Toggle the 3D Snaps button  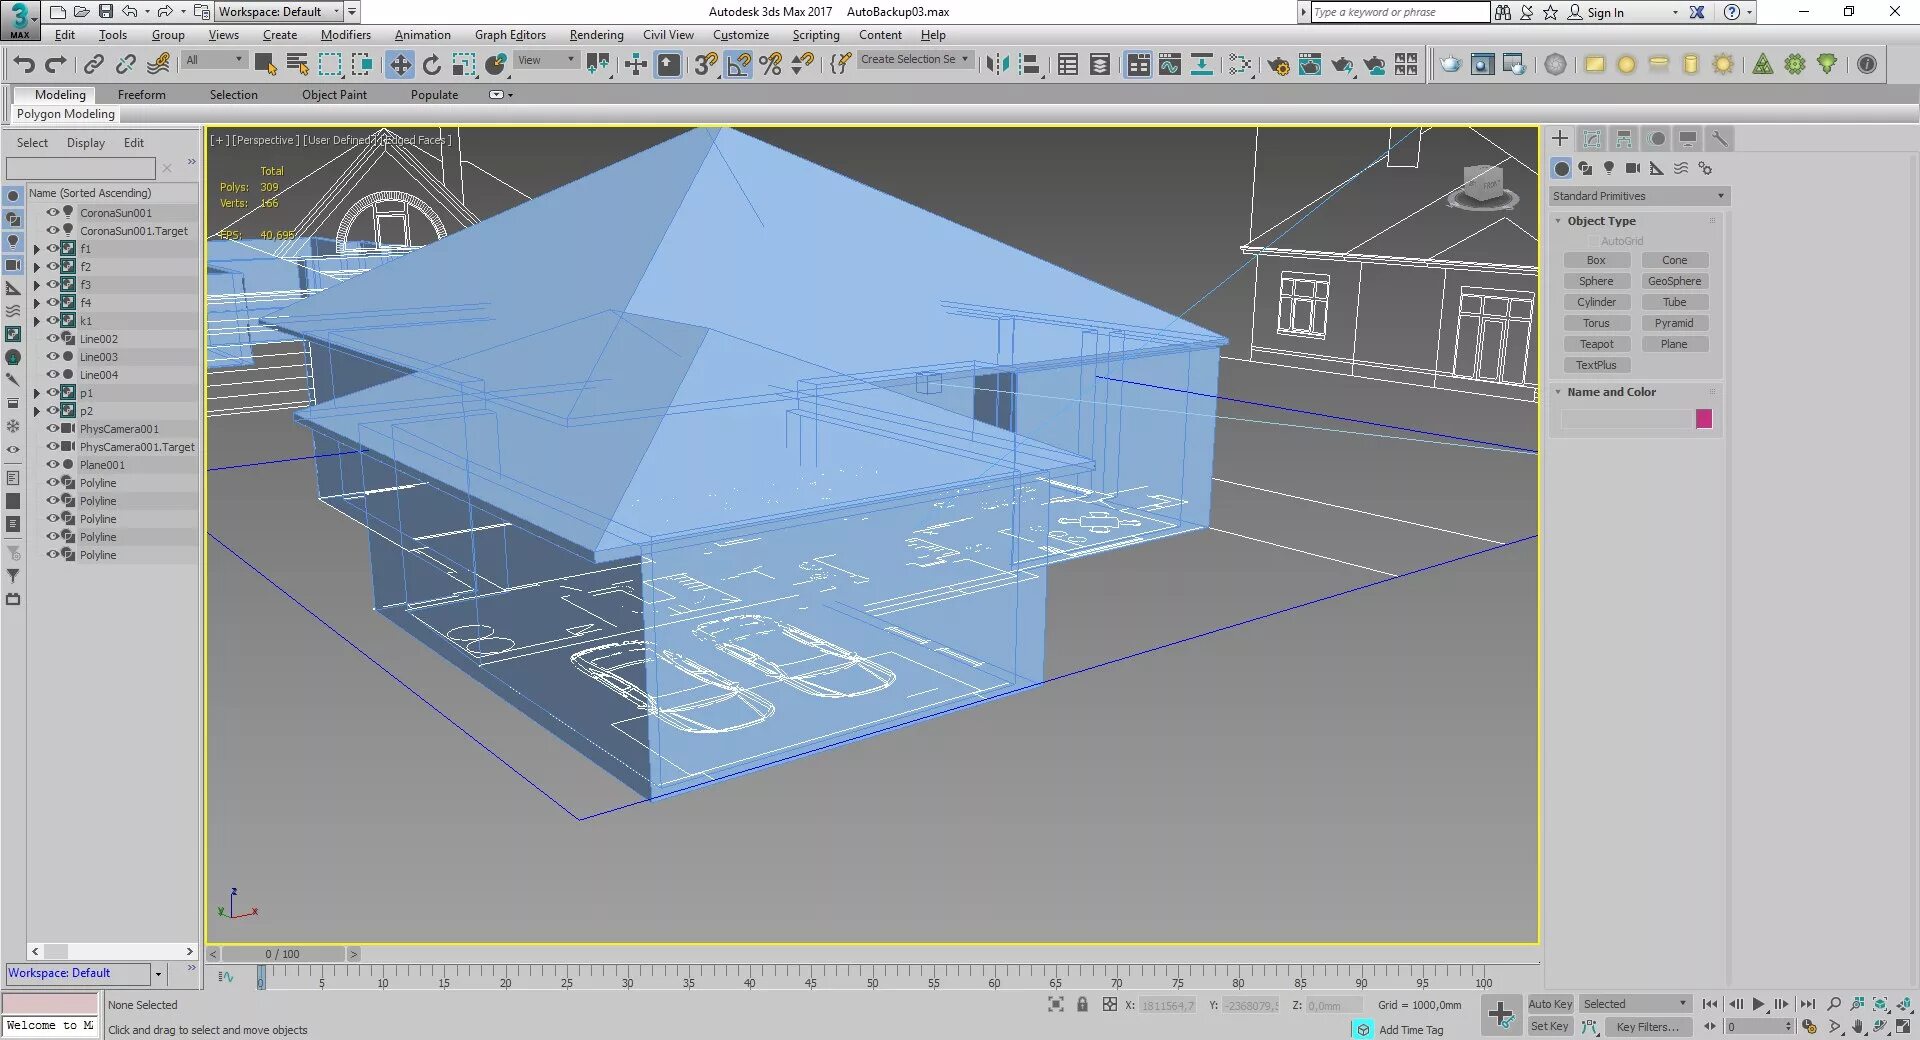(x=706, y=65)
